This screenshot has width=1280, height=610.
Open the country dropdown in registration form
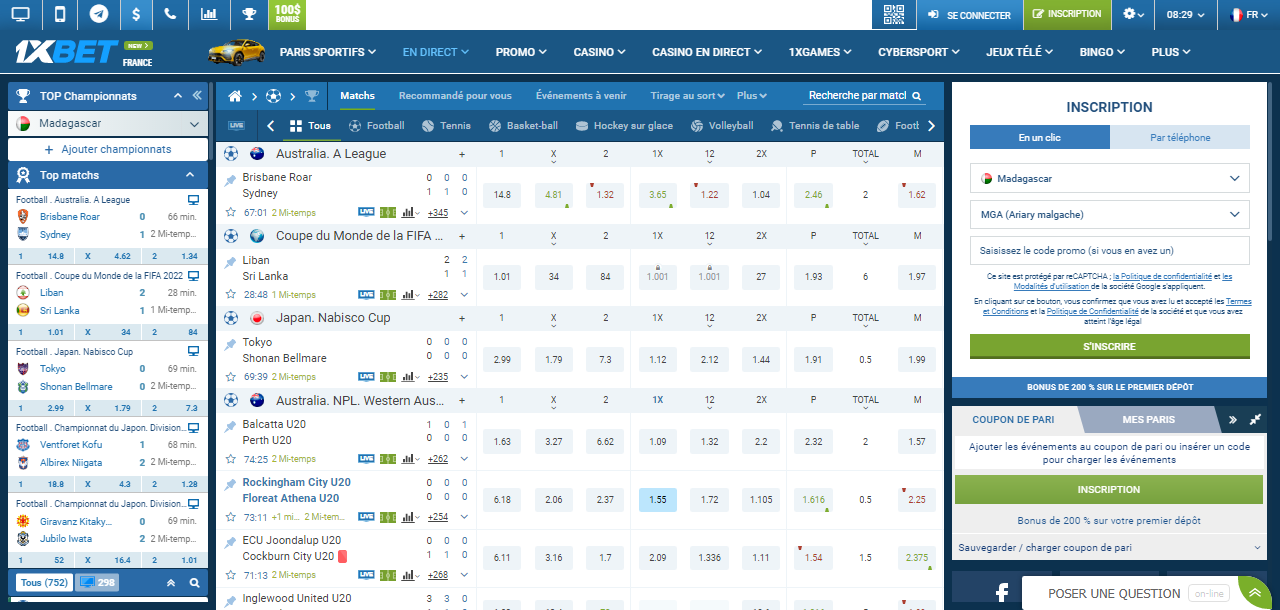[x=1110, y=178]
